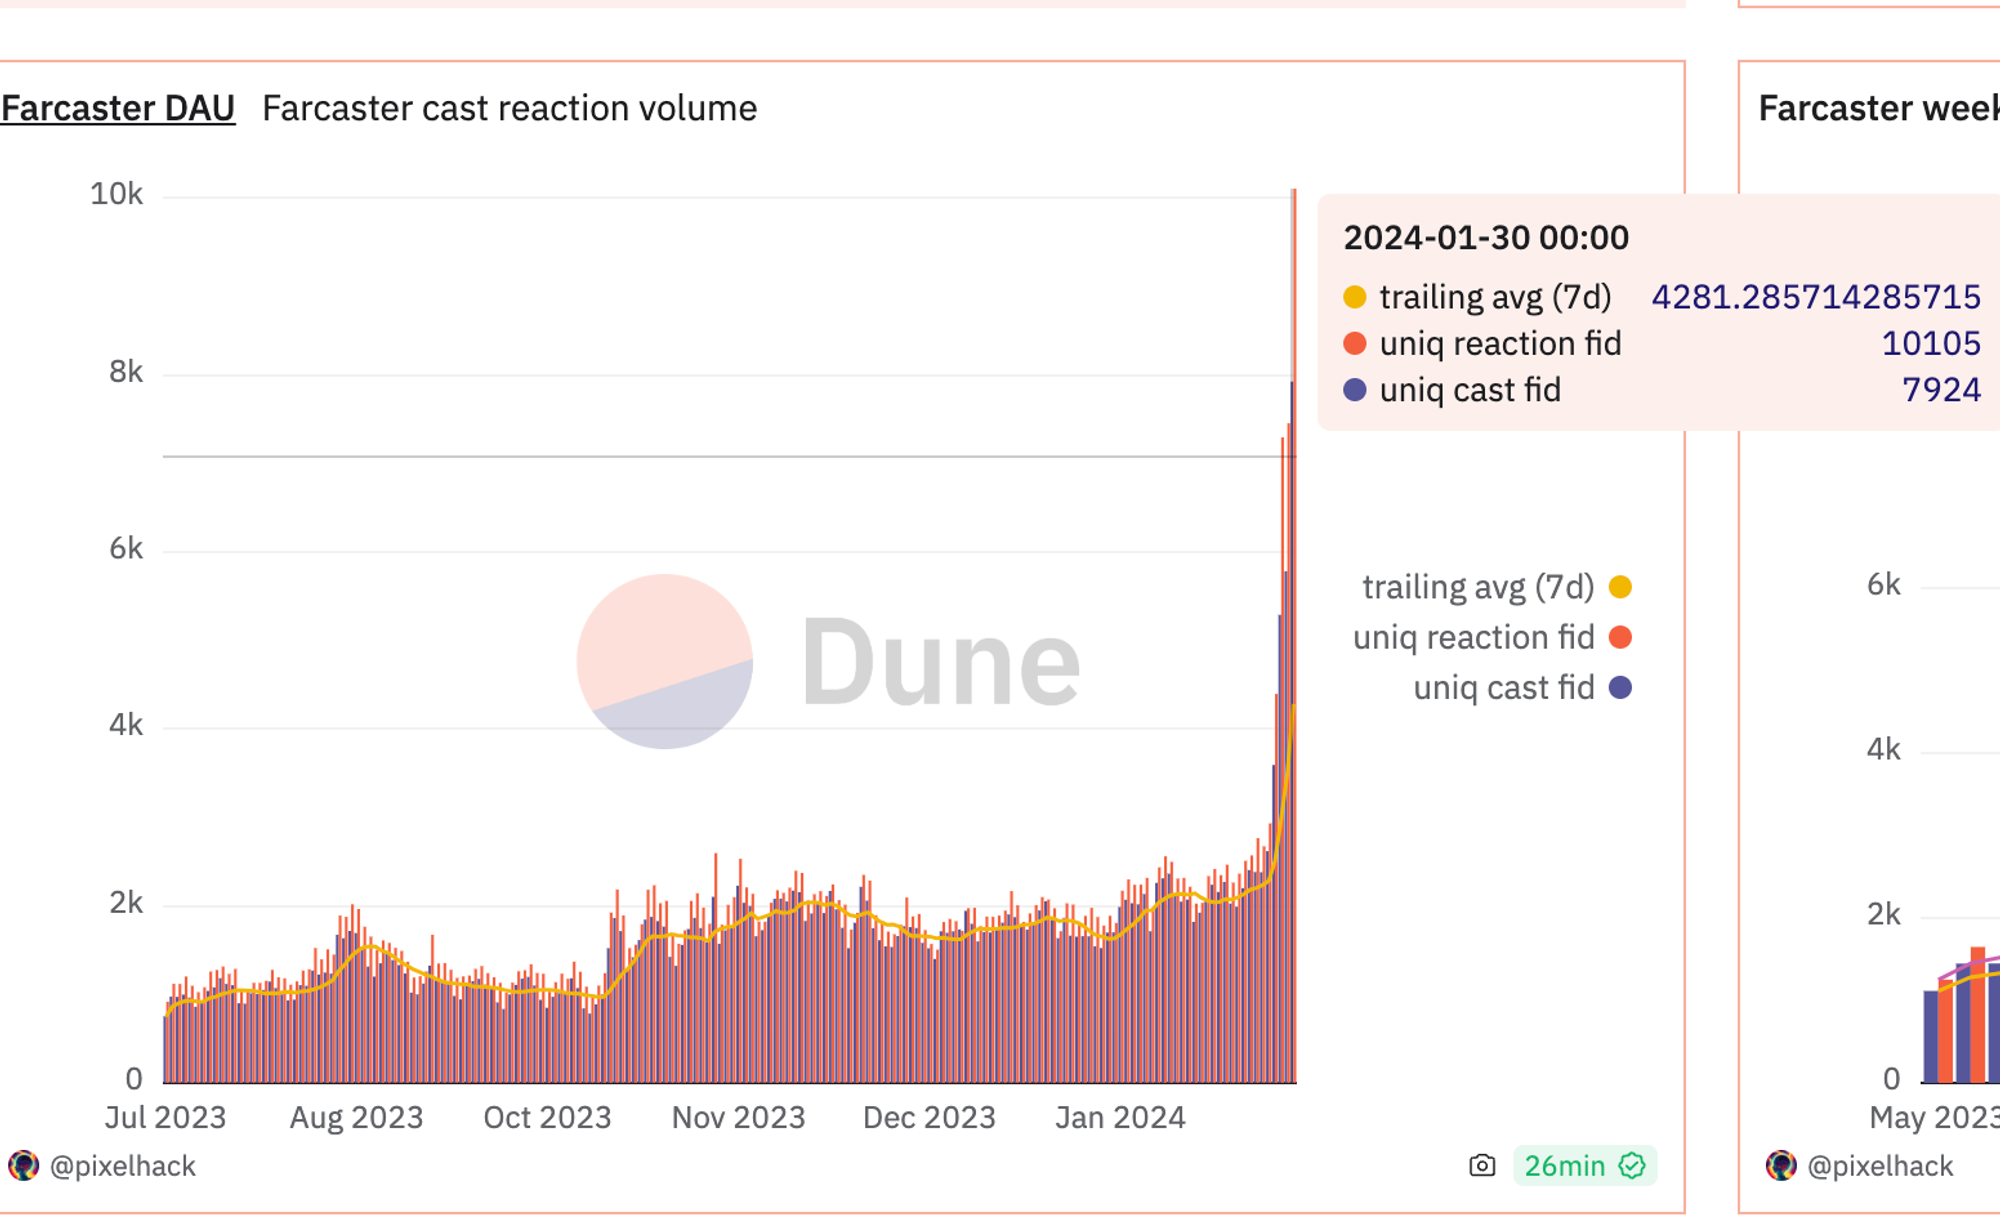The height and width of the screenshot is (1222, 2000).
Task: Open the Farcaster DAU title link
Action: pyautogui.click(x=118, y=108)
